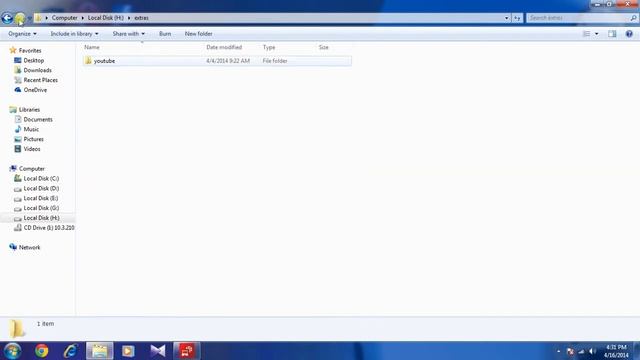Sort by Date modified column header
The image size is (640, 360).
[x=224, y=47]
